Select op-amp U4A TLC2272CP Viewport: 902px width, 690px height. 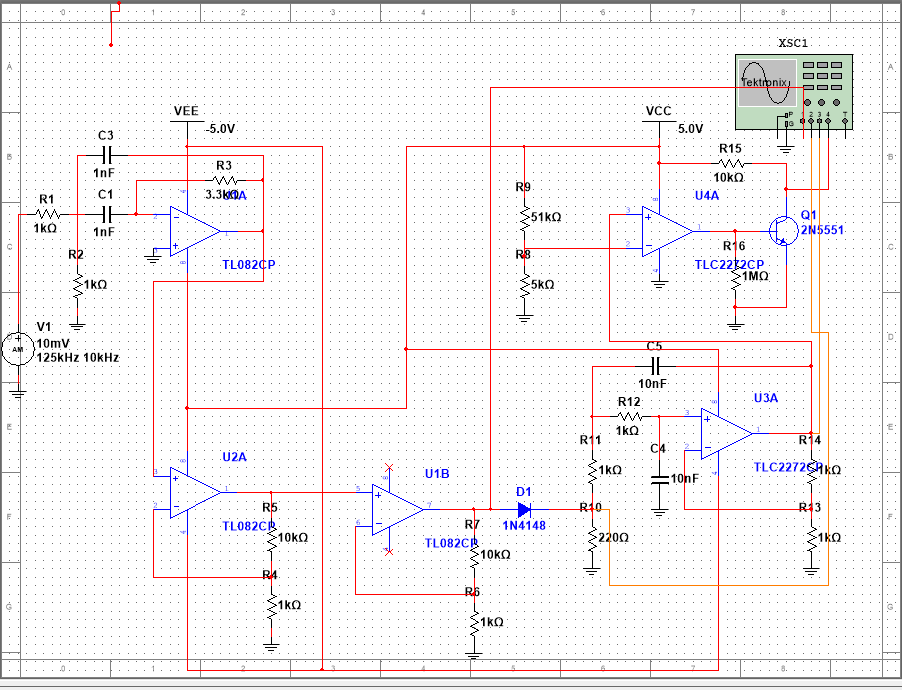pyautogui.click(x=660, y=230)
